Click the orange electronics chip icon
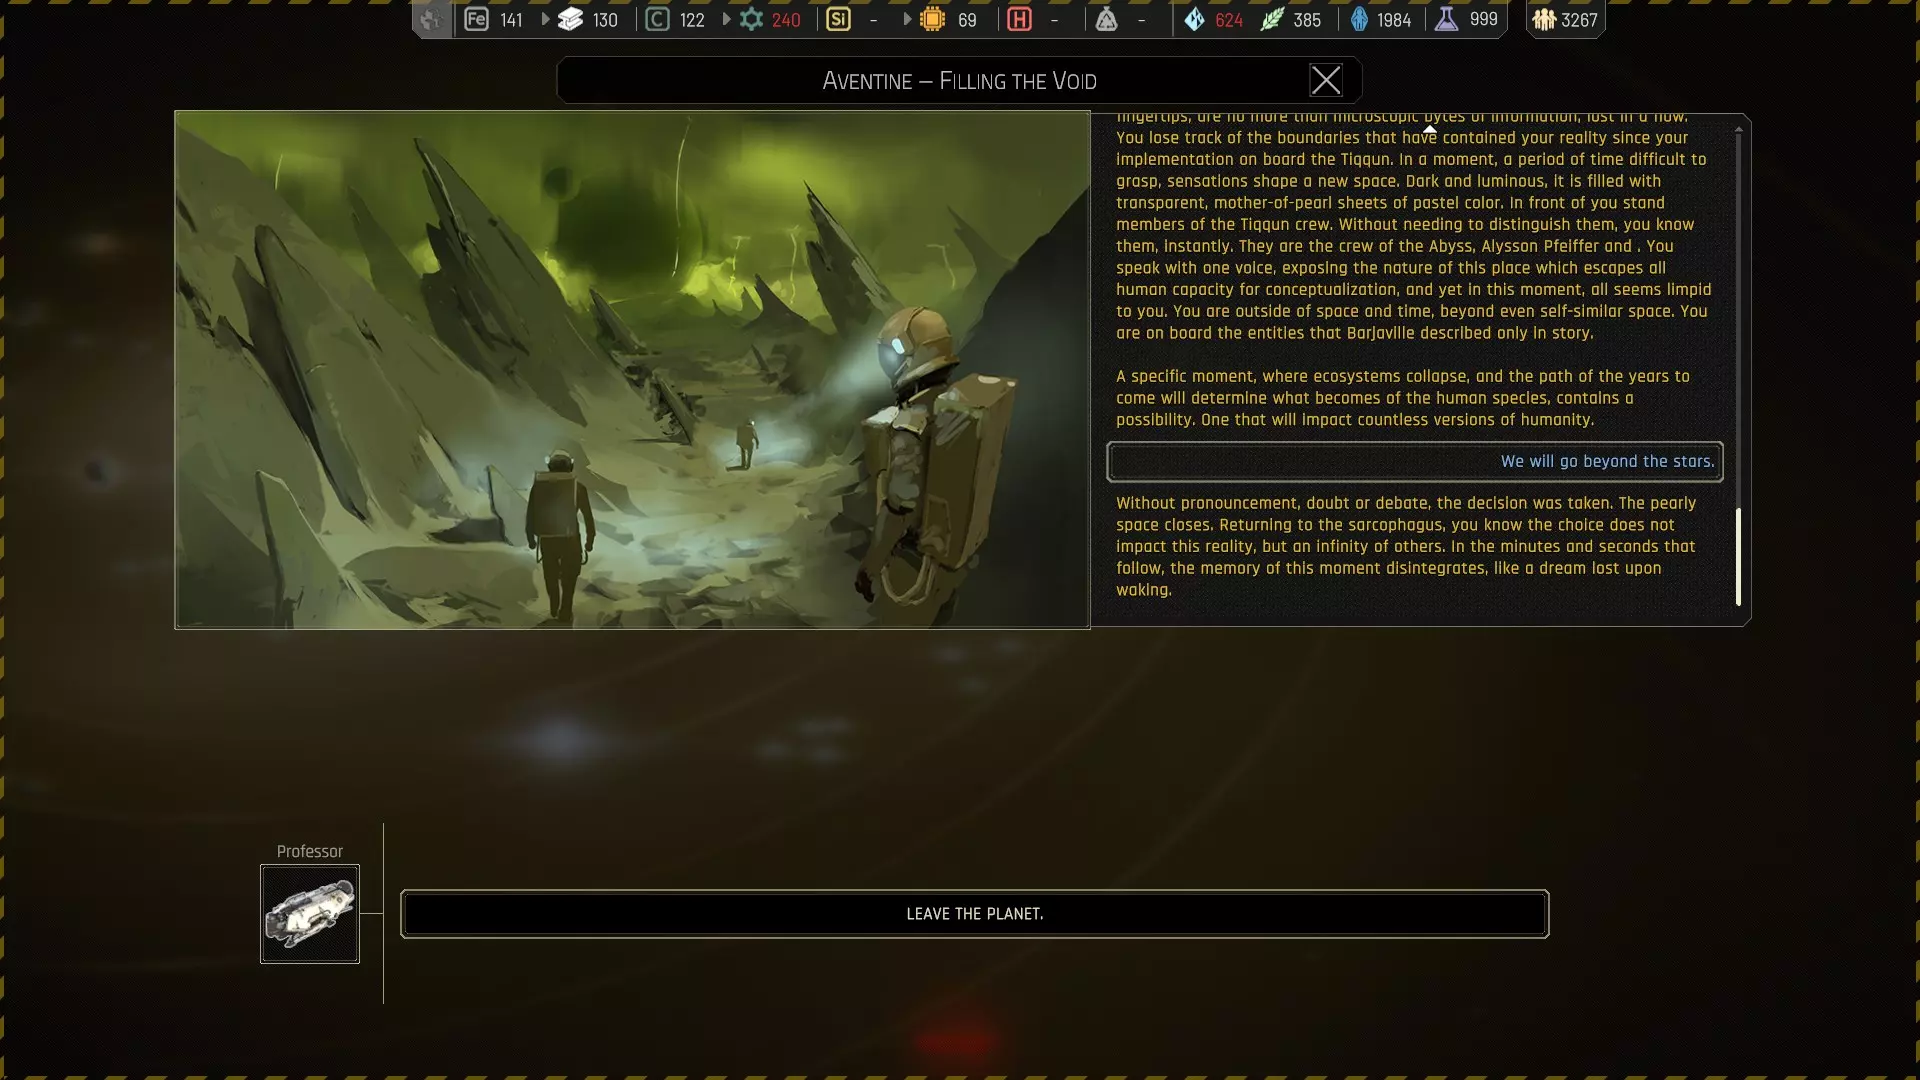1920x1080 pixels. (932, 19)
